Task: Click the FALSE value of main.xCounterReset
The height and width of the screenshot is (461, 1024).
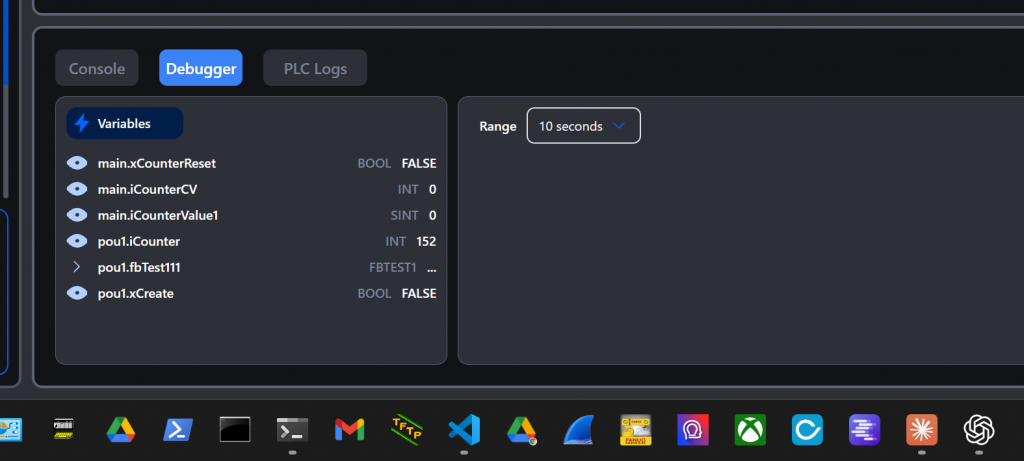Action: (419, 163)
